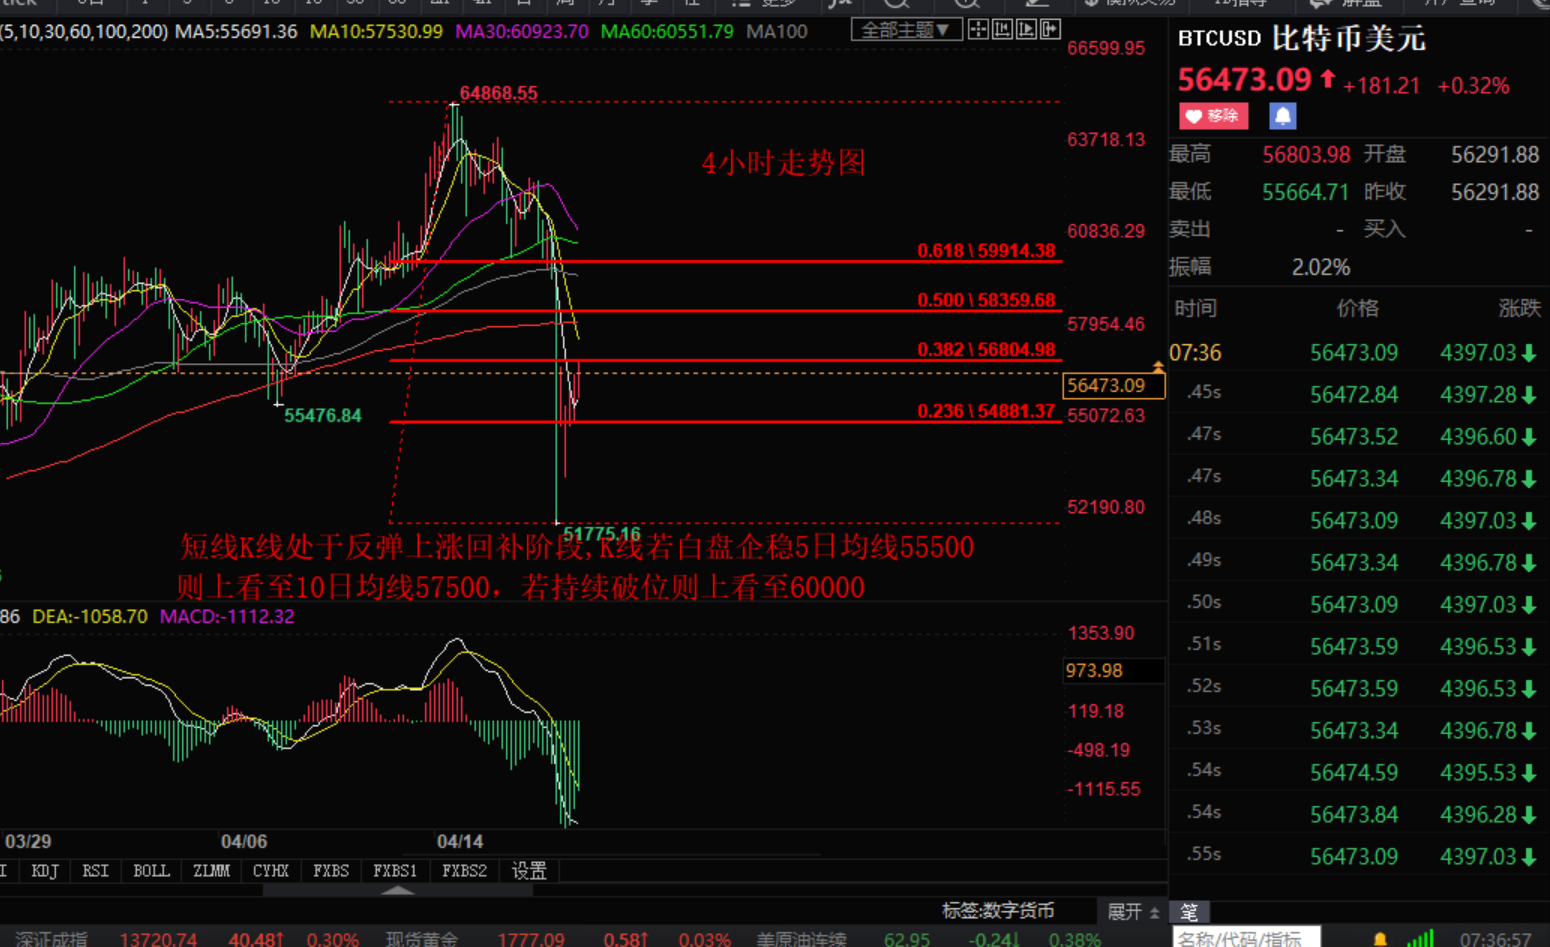Click the MA5:55691.36 moving average label

pyautogui.click(x=236, y=32)
